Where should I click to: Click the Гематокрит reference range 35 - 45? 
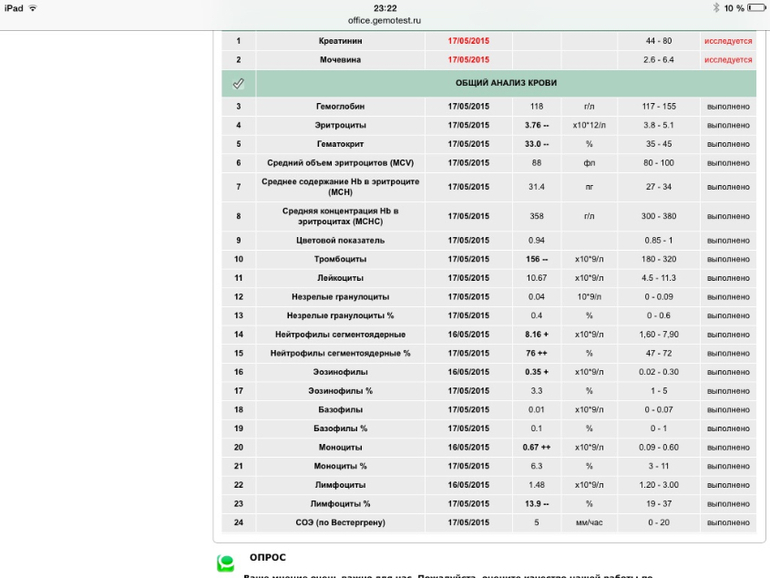coord(659,144)
